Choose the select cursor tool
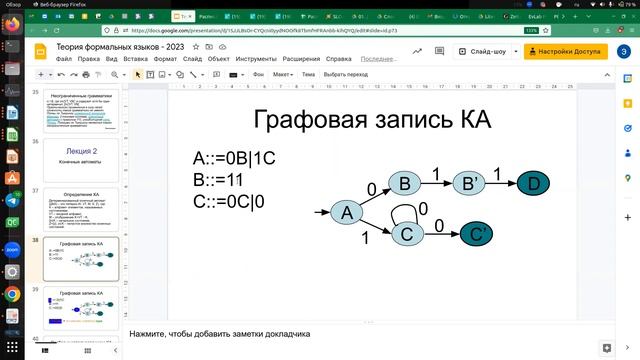640x360 pixels. (138, 75)
